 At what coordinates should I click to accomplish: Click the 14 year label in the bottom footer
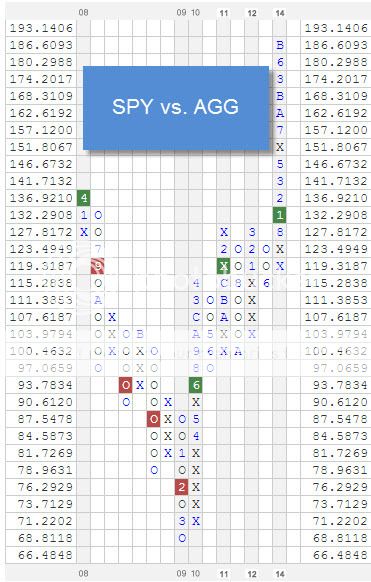[280, 574]
